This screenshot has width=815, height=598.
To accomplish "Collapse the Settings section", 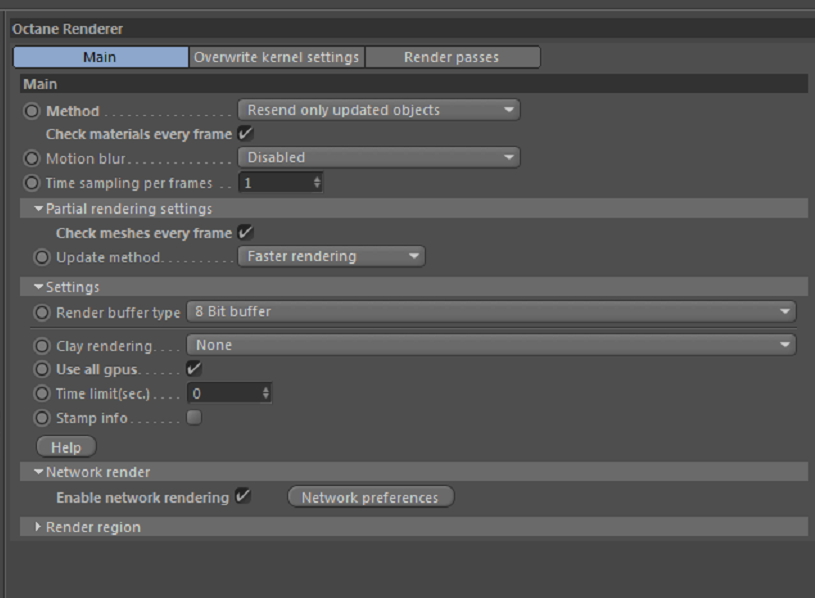I will tap(38, 287).
